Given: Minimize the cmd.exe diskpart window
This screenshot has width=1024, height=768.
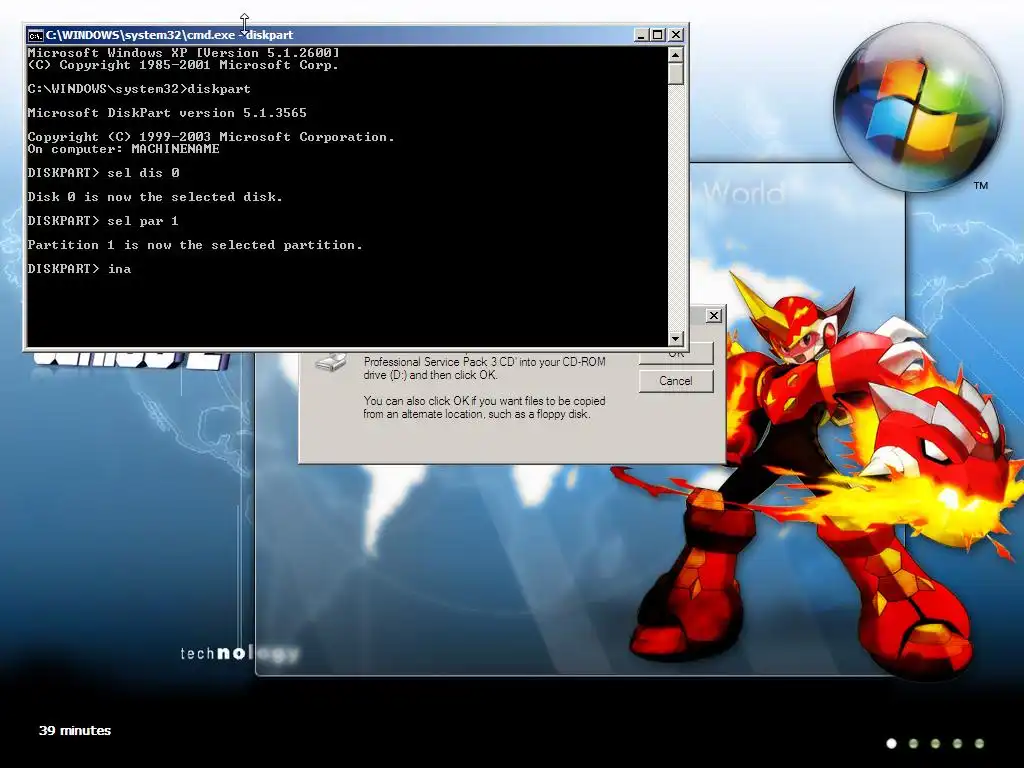Looking at the screenshot, I should tap(641, 35).
